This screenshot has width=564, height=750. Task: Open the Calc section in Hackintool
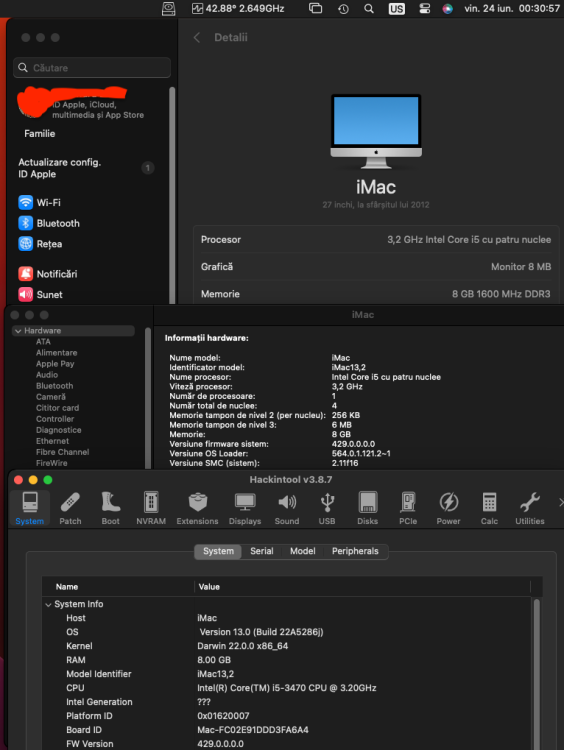pyautogui.click(x=489, y=508)
